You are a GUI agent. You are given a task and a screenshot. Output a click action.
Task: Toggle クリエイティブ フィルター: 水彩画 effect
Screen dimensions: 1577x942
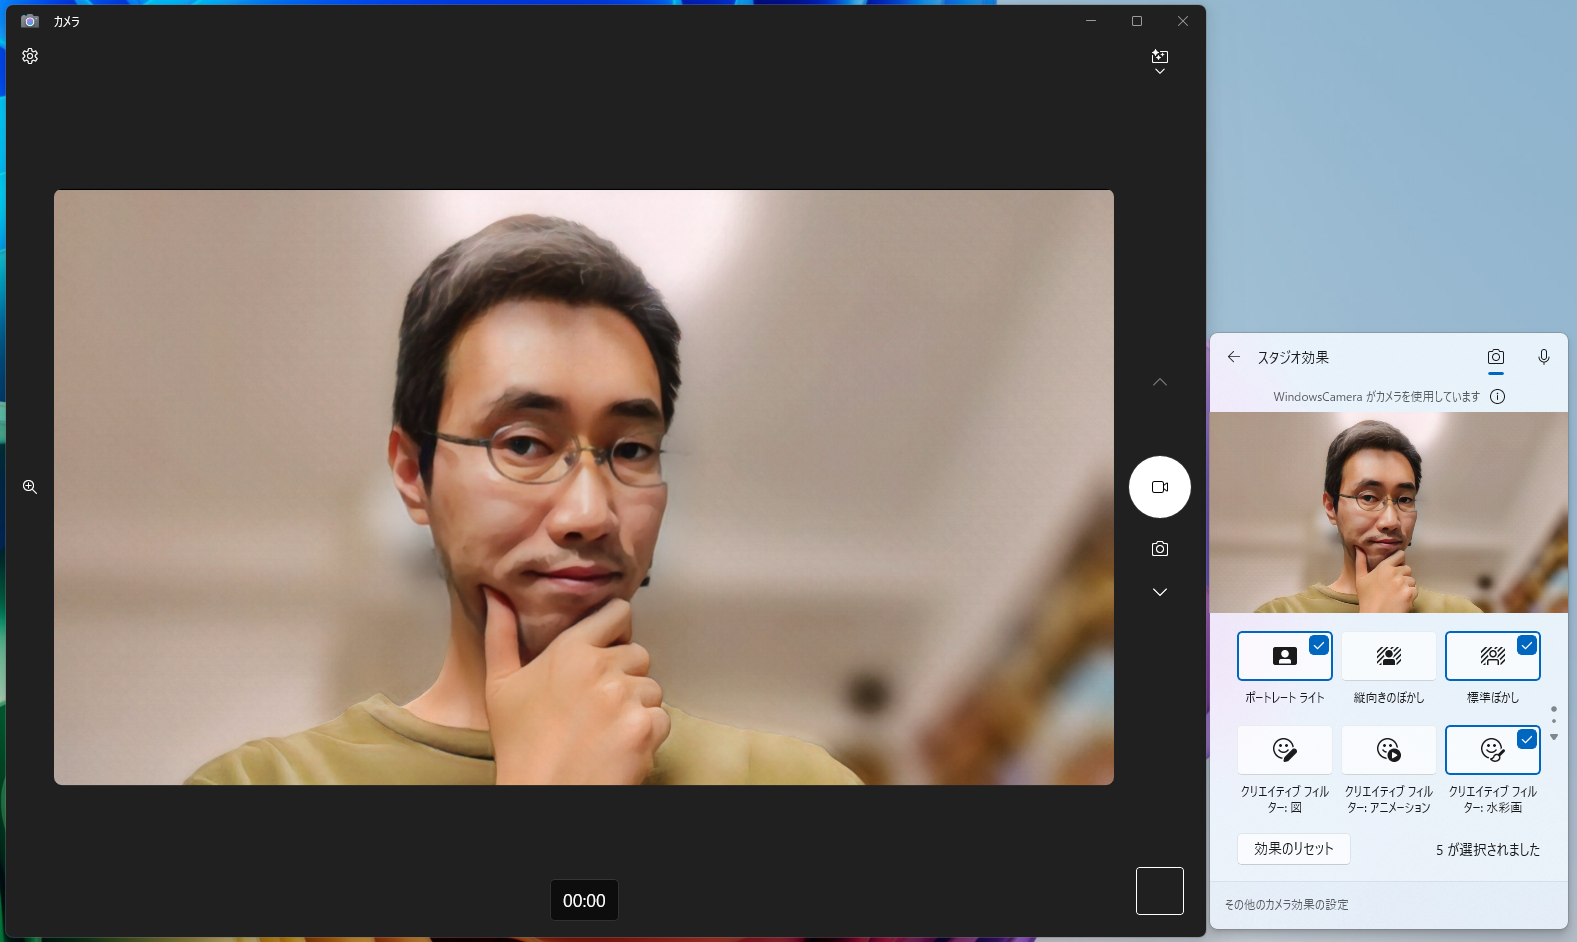pyautogui.click(x=1493, y=750)
